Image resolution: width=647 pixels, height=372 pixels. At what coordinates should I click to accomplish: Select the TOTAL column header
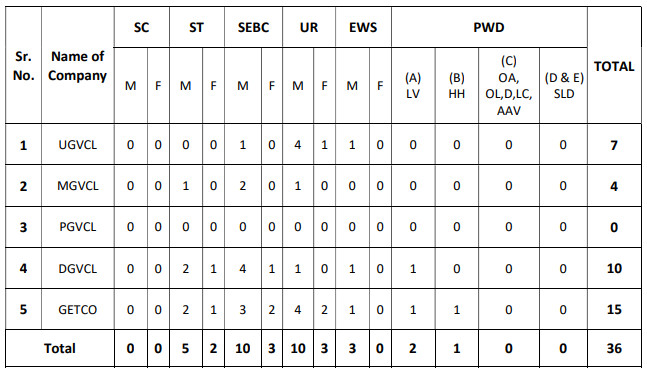coord(614,66)
